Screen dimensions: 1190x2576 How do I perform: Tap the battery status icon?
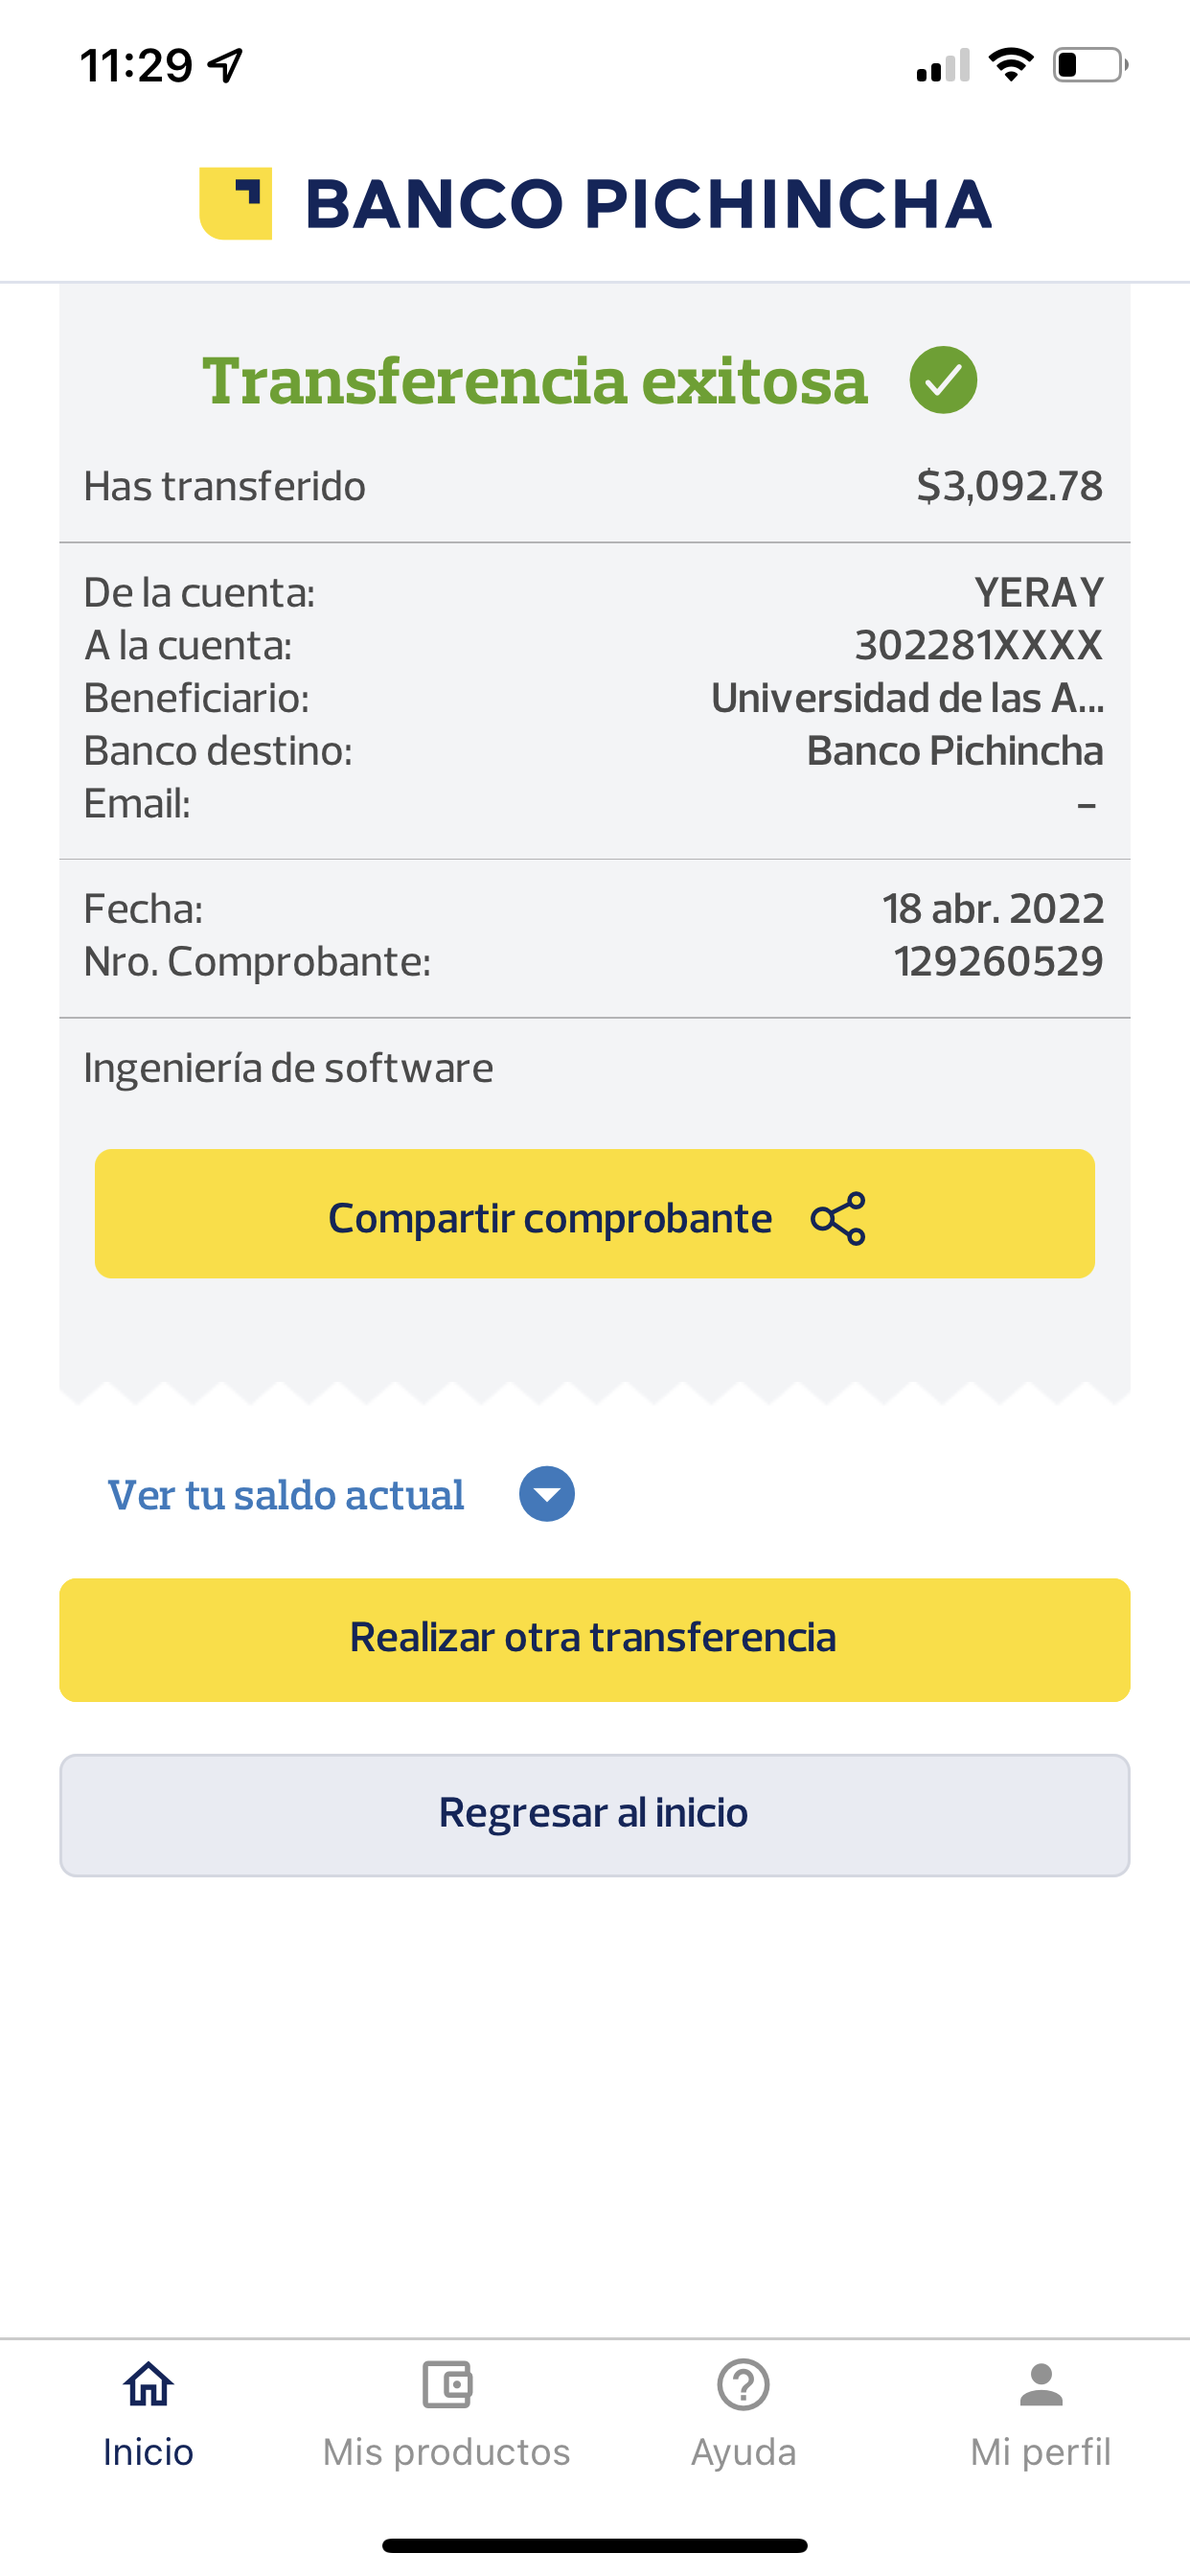[1089, 65]
